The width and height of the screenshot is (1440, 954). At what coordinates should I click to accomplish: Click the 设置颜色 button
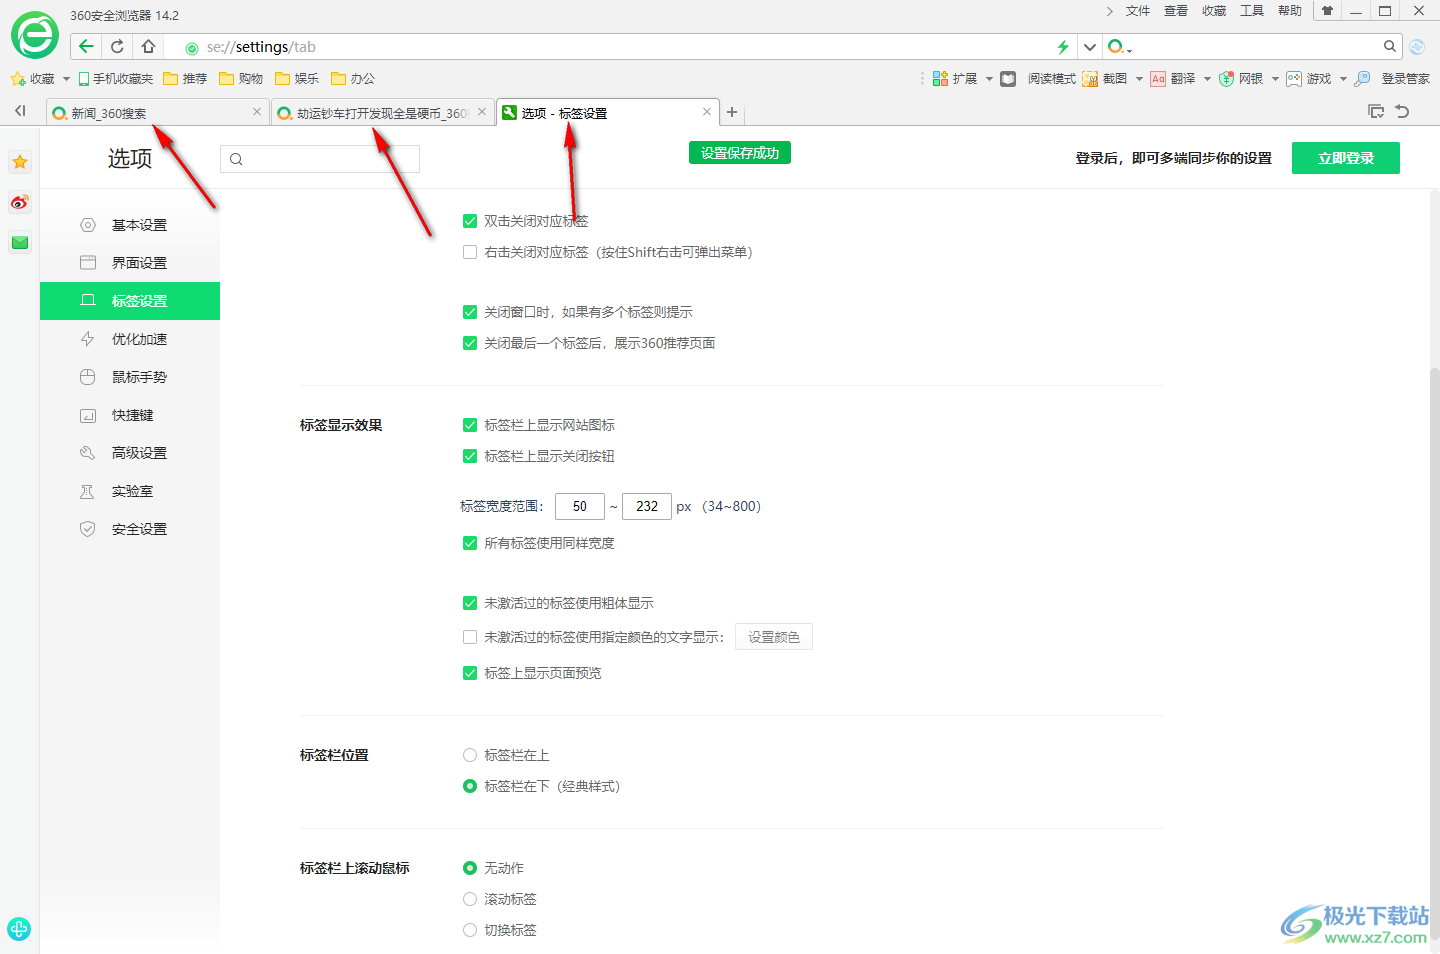click(774, 637)
